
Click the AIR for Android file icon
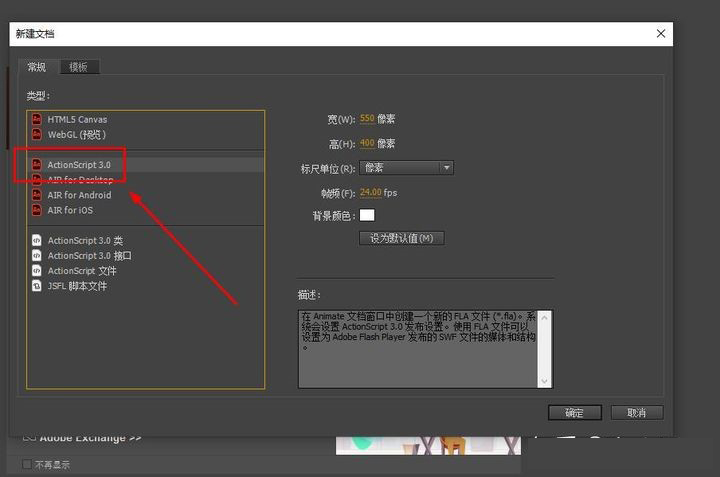37,195
